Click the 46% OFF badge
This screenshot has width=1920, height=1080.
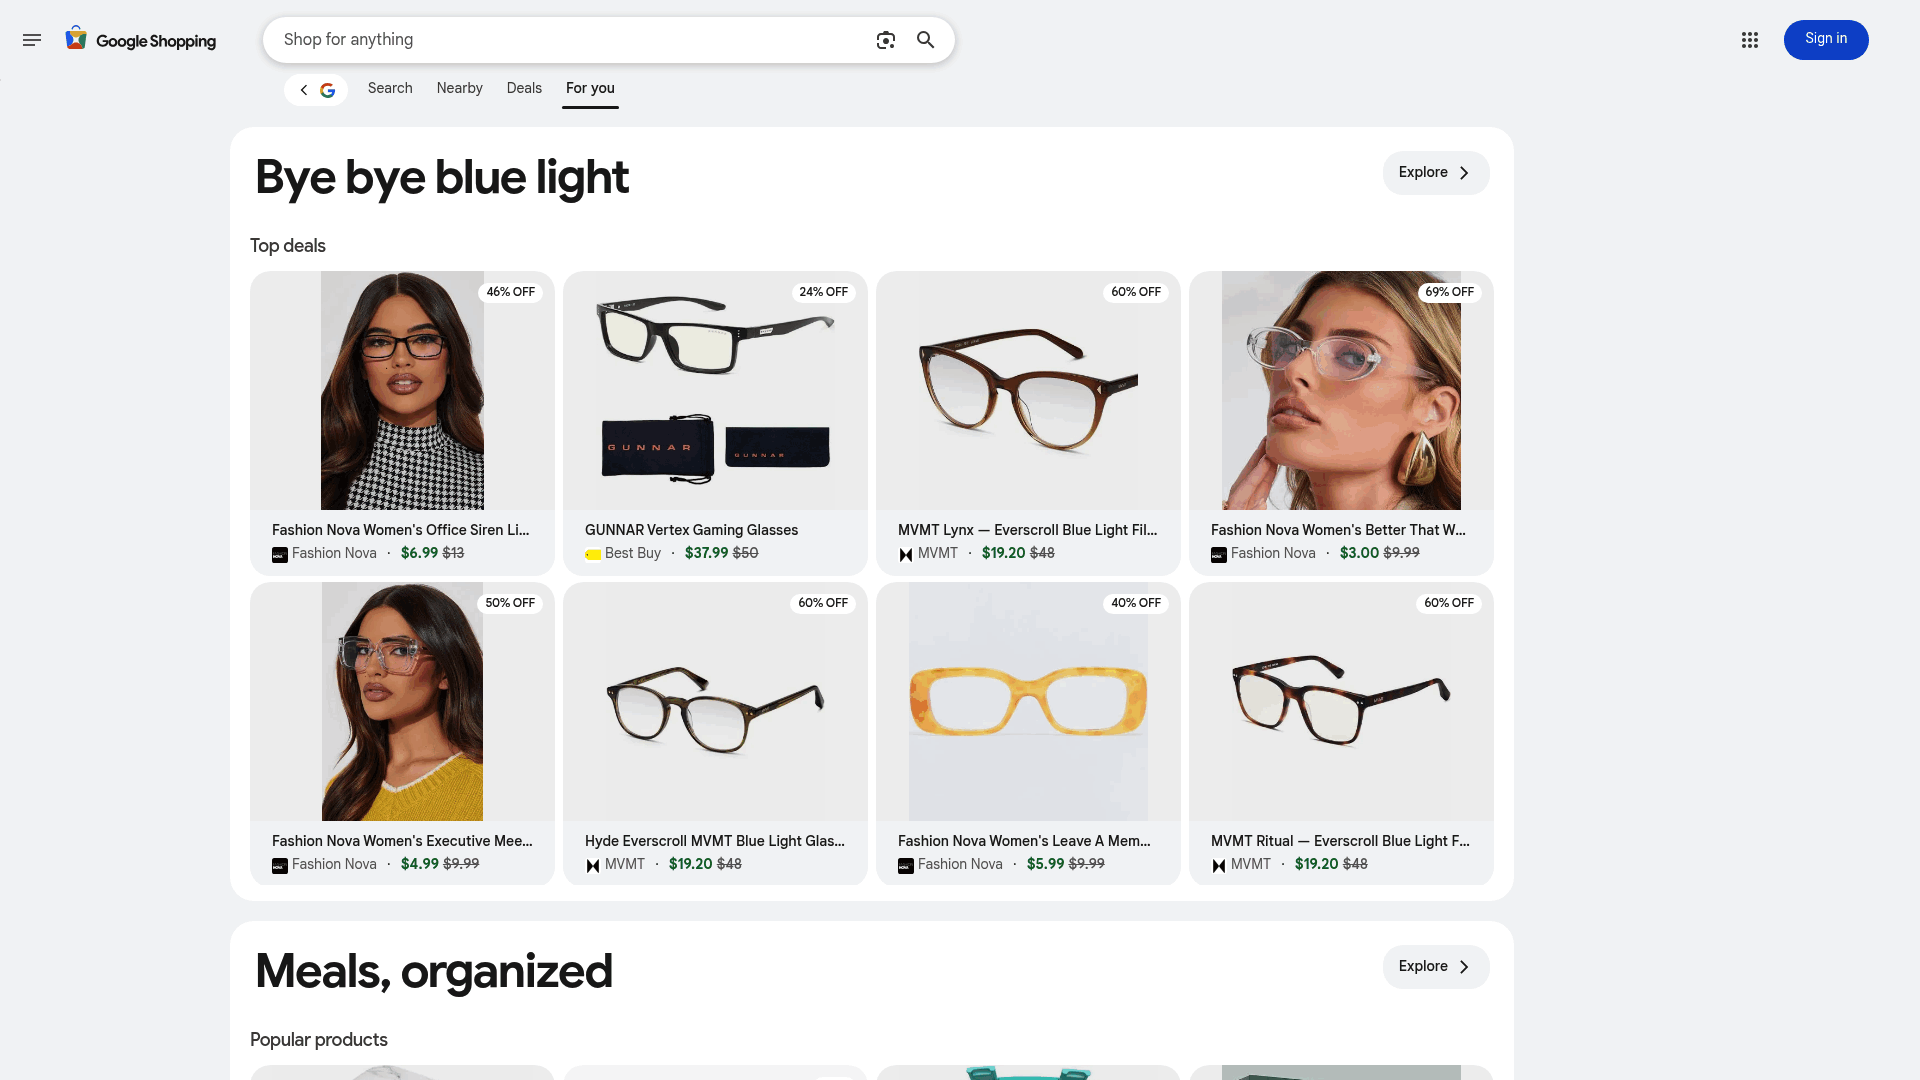tap(511, 292)
